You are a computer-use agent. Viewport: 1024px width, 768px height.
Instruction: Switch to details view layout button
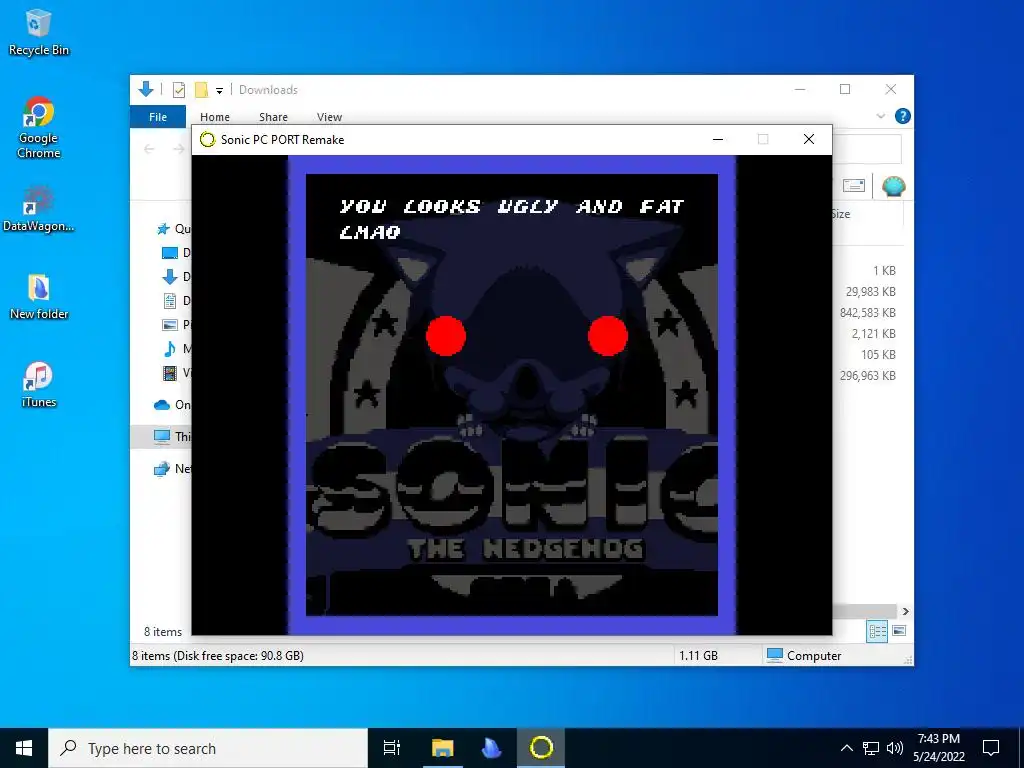[877, 631]
